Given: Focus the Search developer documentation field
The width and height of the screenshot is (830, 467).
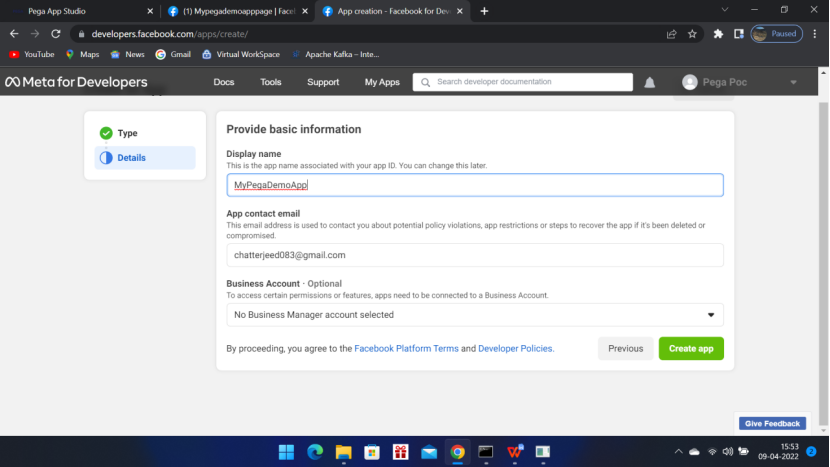Looking at the screenshot, I should pyautogui.click(x=522, y=82).
